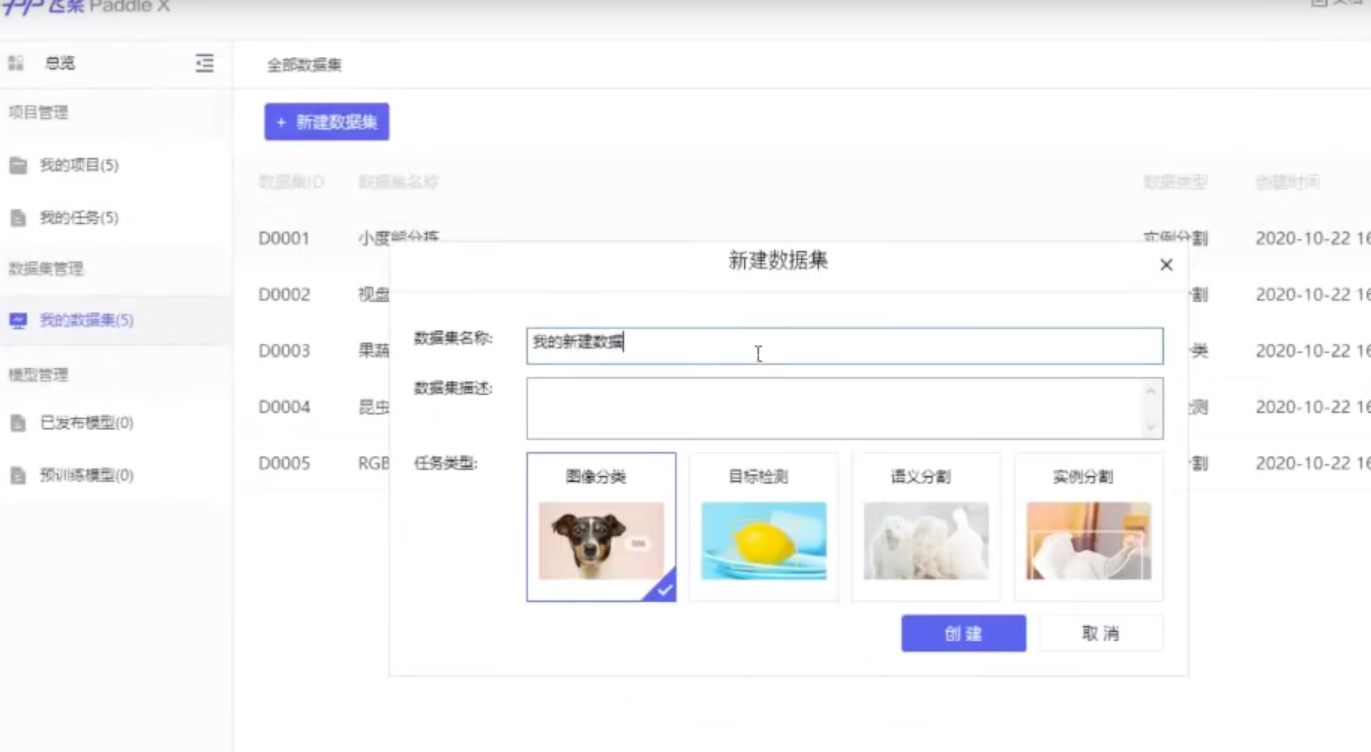Click the 新建数据集 button
This screenshot has width=1371, height=752.
[x=326, y=121]
